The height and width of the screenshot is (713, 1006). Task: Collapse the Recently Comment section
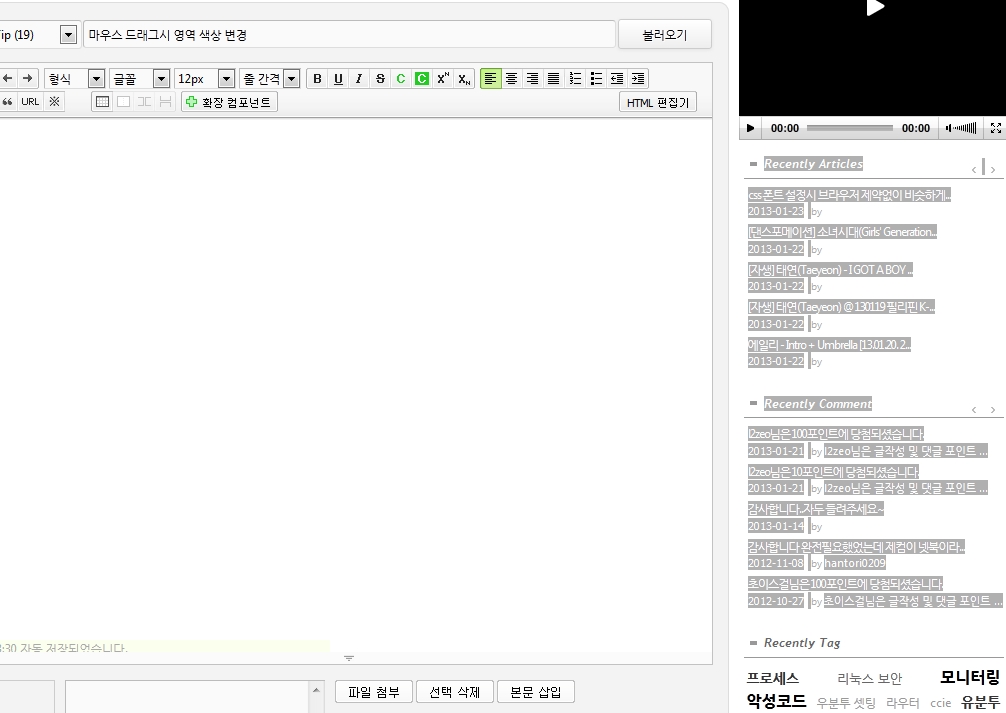point(753,404)
